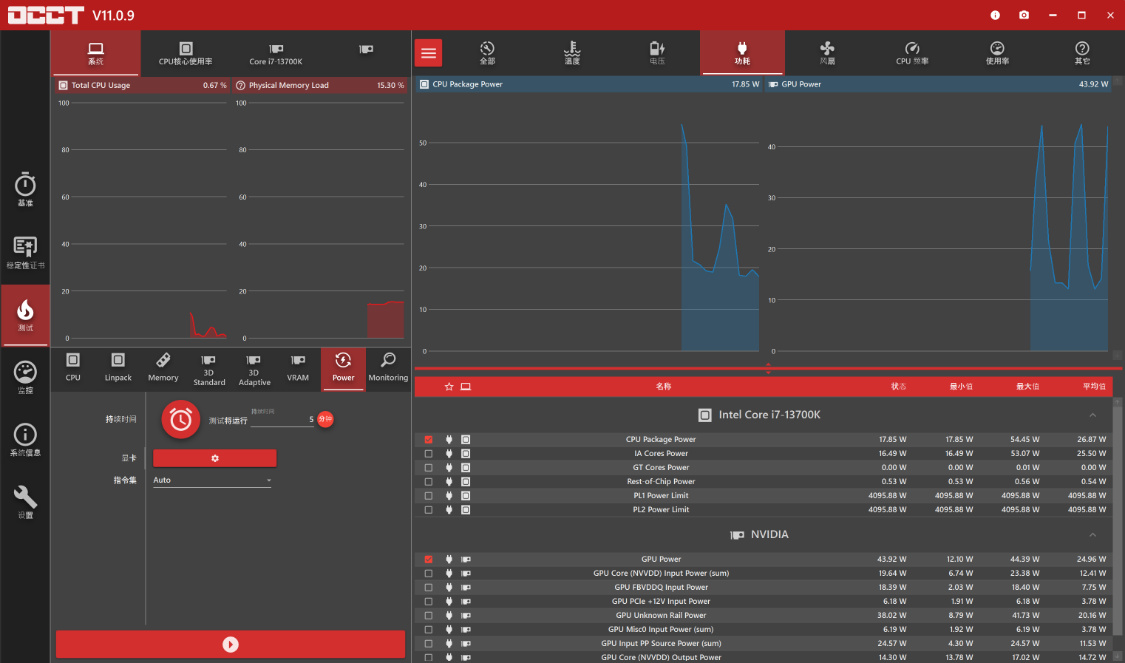The image size is (1125, 663).
Task: Show the Other sensors tab
Action: point(1082,53)
